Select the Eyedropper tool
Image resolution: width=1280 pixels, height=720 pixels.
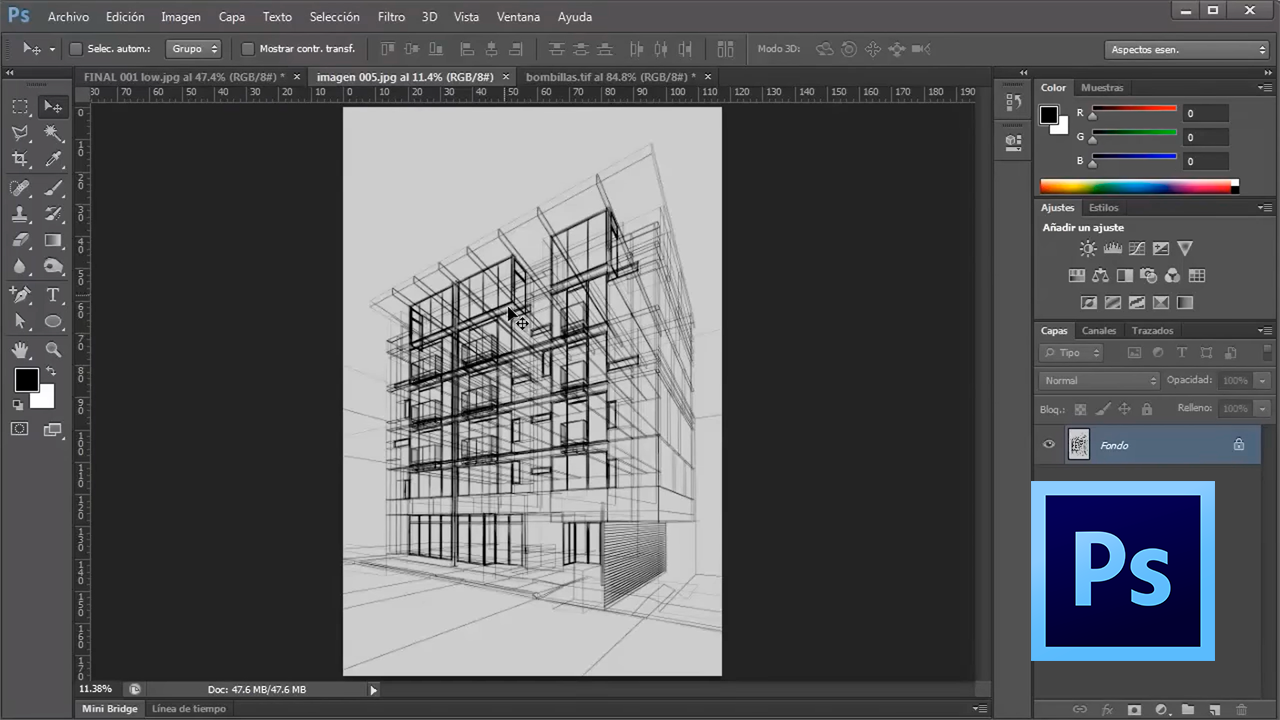pos(53,159)
